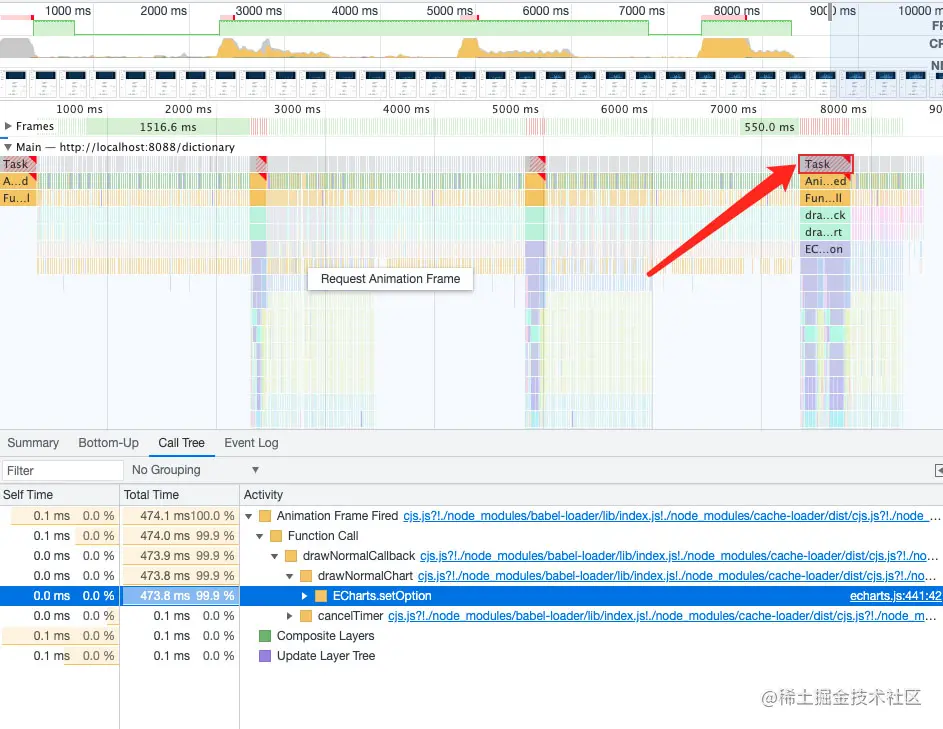Select the Update Layer Tree row
This screenshot has width=943, height=729.
[x=472, y=656]
